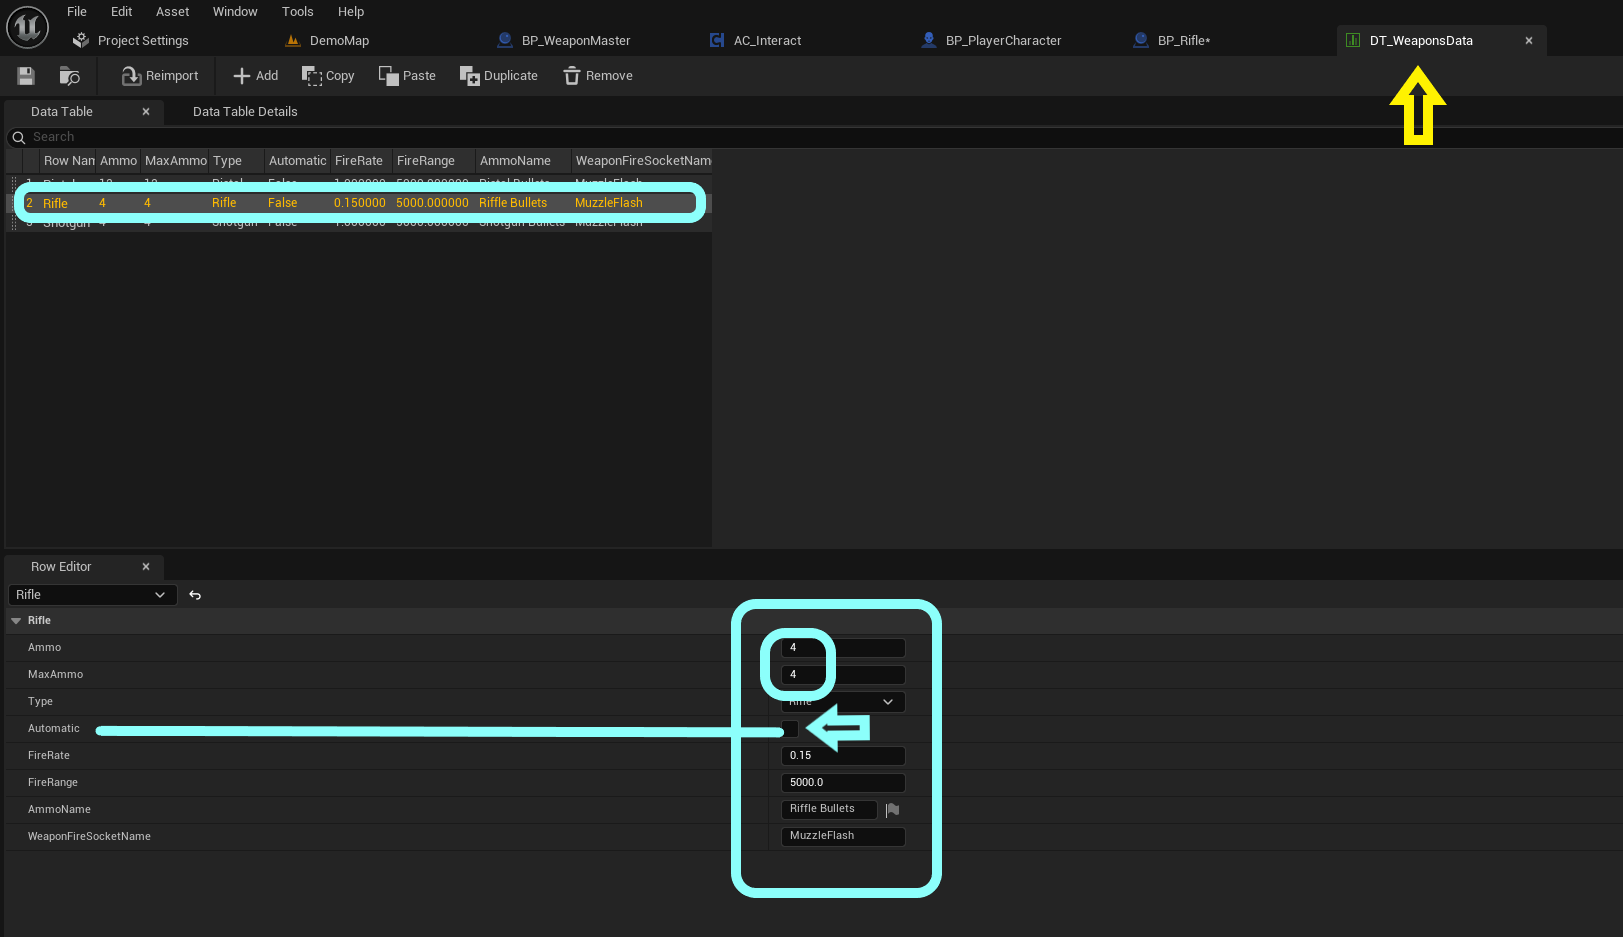Click the WeaponFireSocketName column header

tap(642, 161)
